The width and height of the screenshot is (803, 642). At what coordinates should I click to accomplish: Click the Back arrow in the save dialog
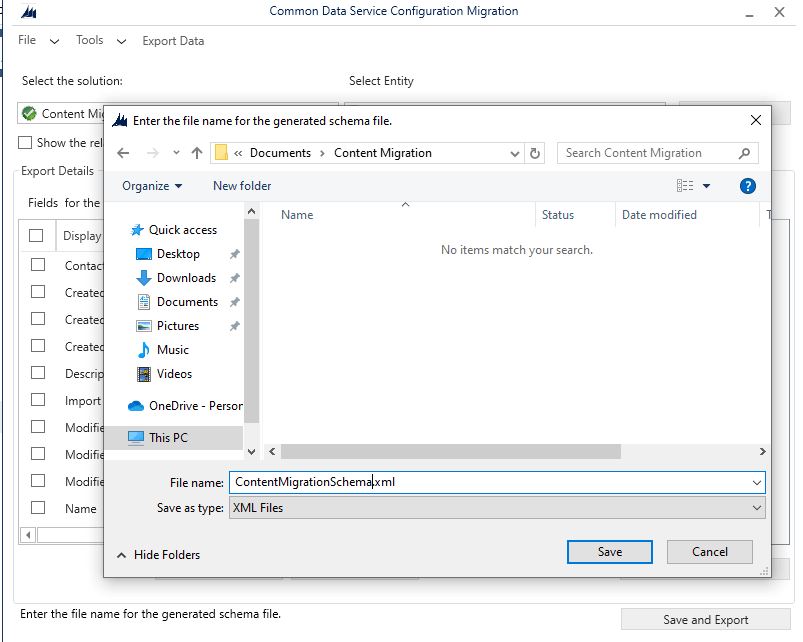pos(123,153)
